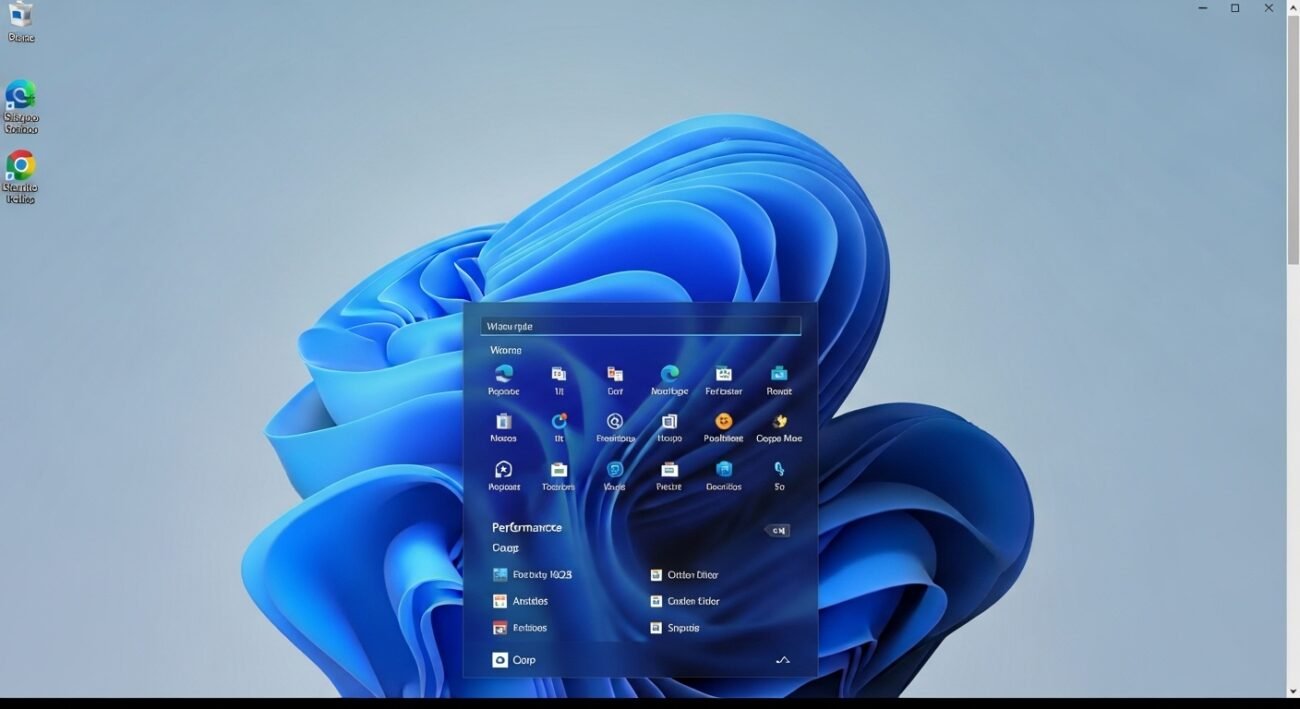Launch Microsoft Edge desktop shortcut
1300x709 pixels.
(20, 98)
